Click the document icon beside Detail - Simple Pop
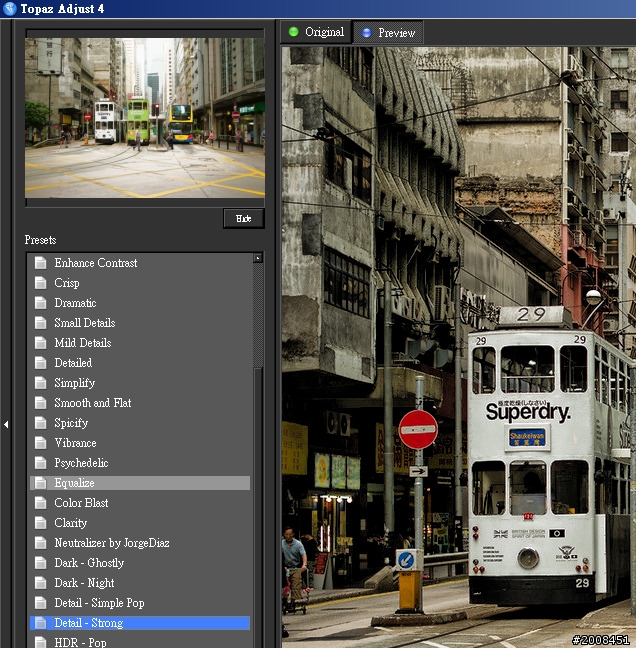The width and height of the screenshot is (636, 648). click(x=40, y=603)
